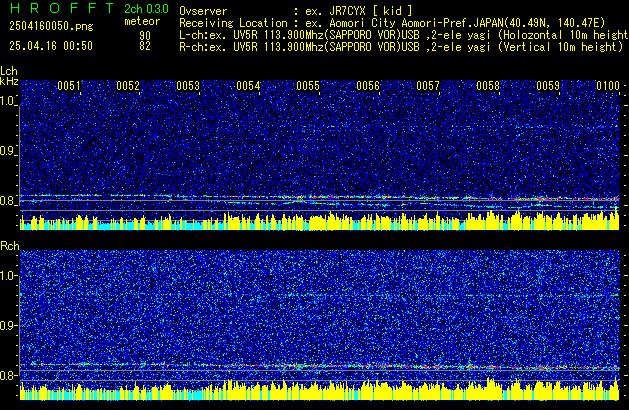This screenshot has height=410, width=629.
Task: Click the Lch channel label
Action: click(9, 71)
